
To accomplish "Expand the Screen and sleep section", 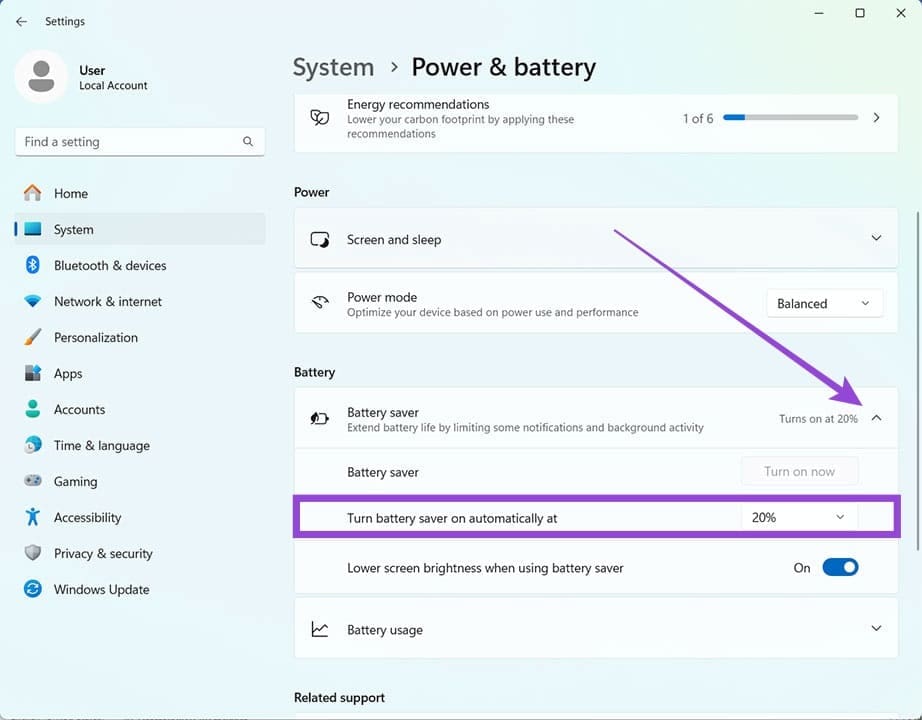I will pyautogui.click(x=876, y=239).
